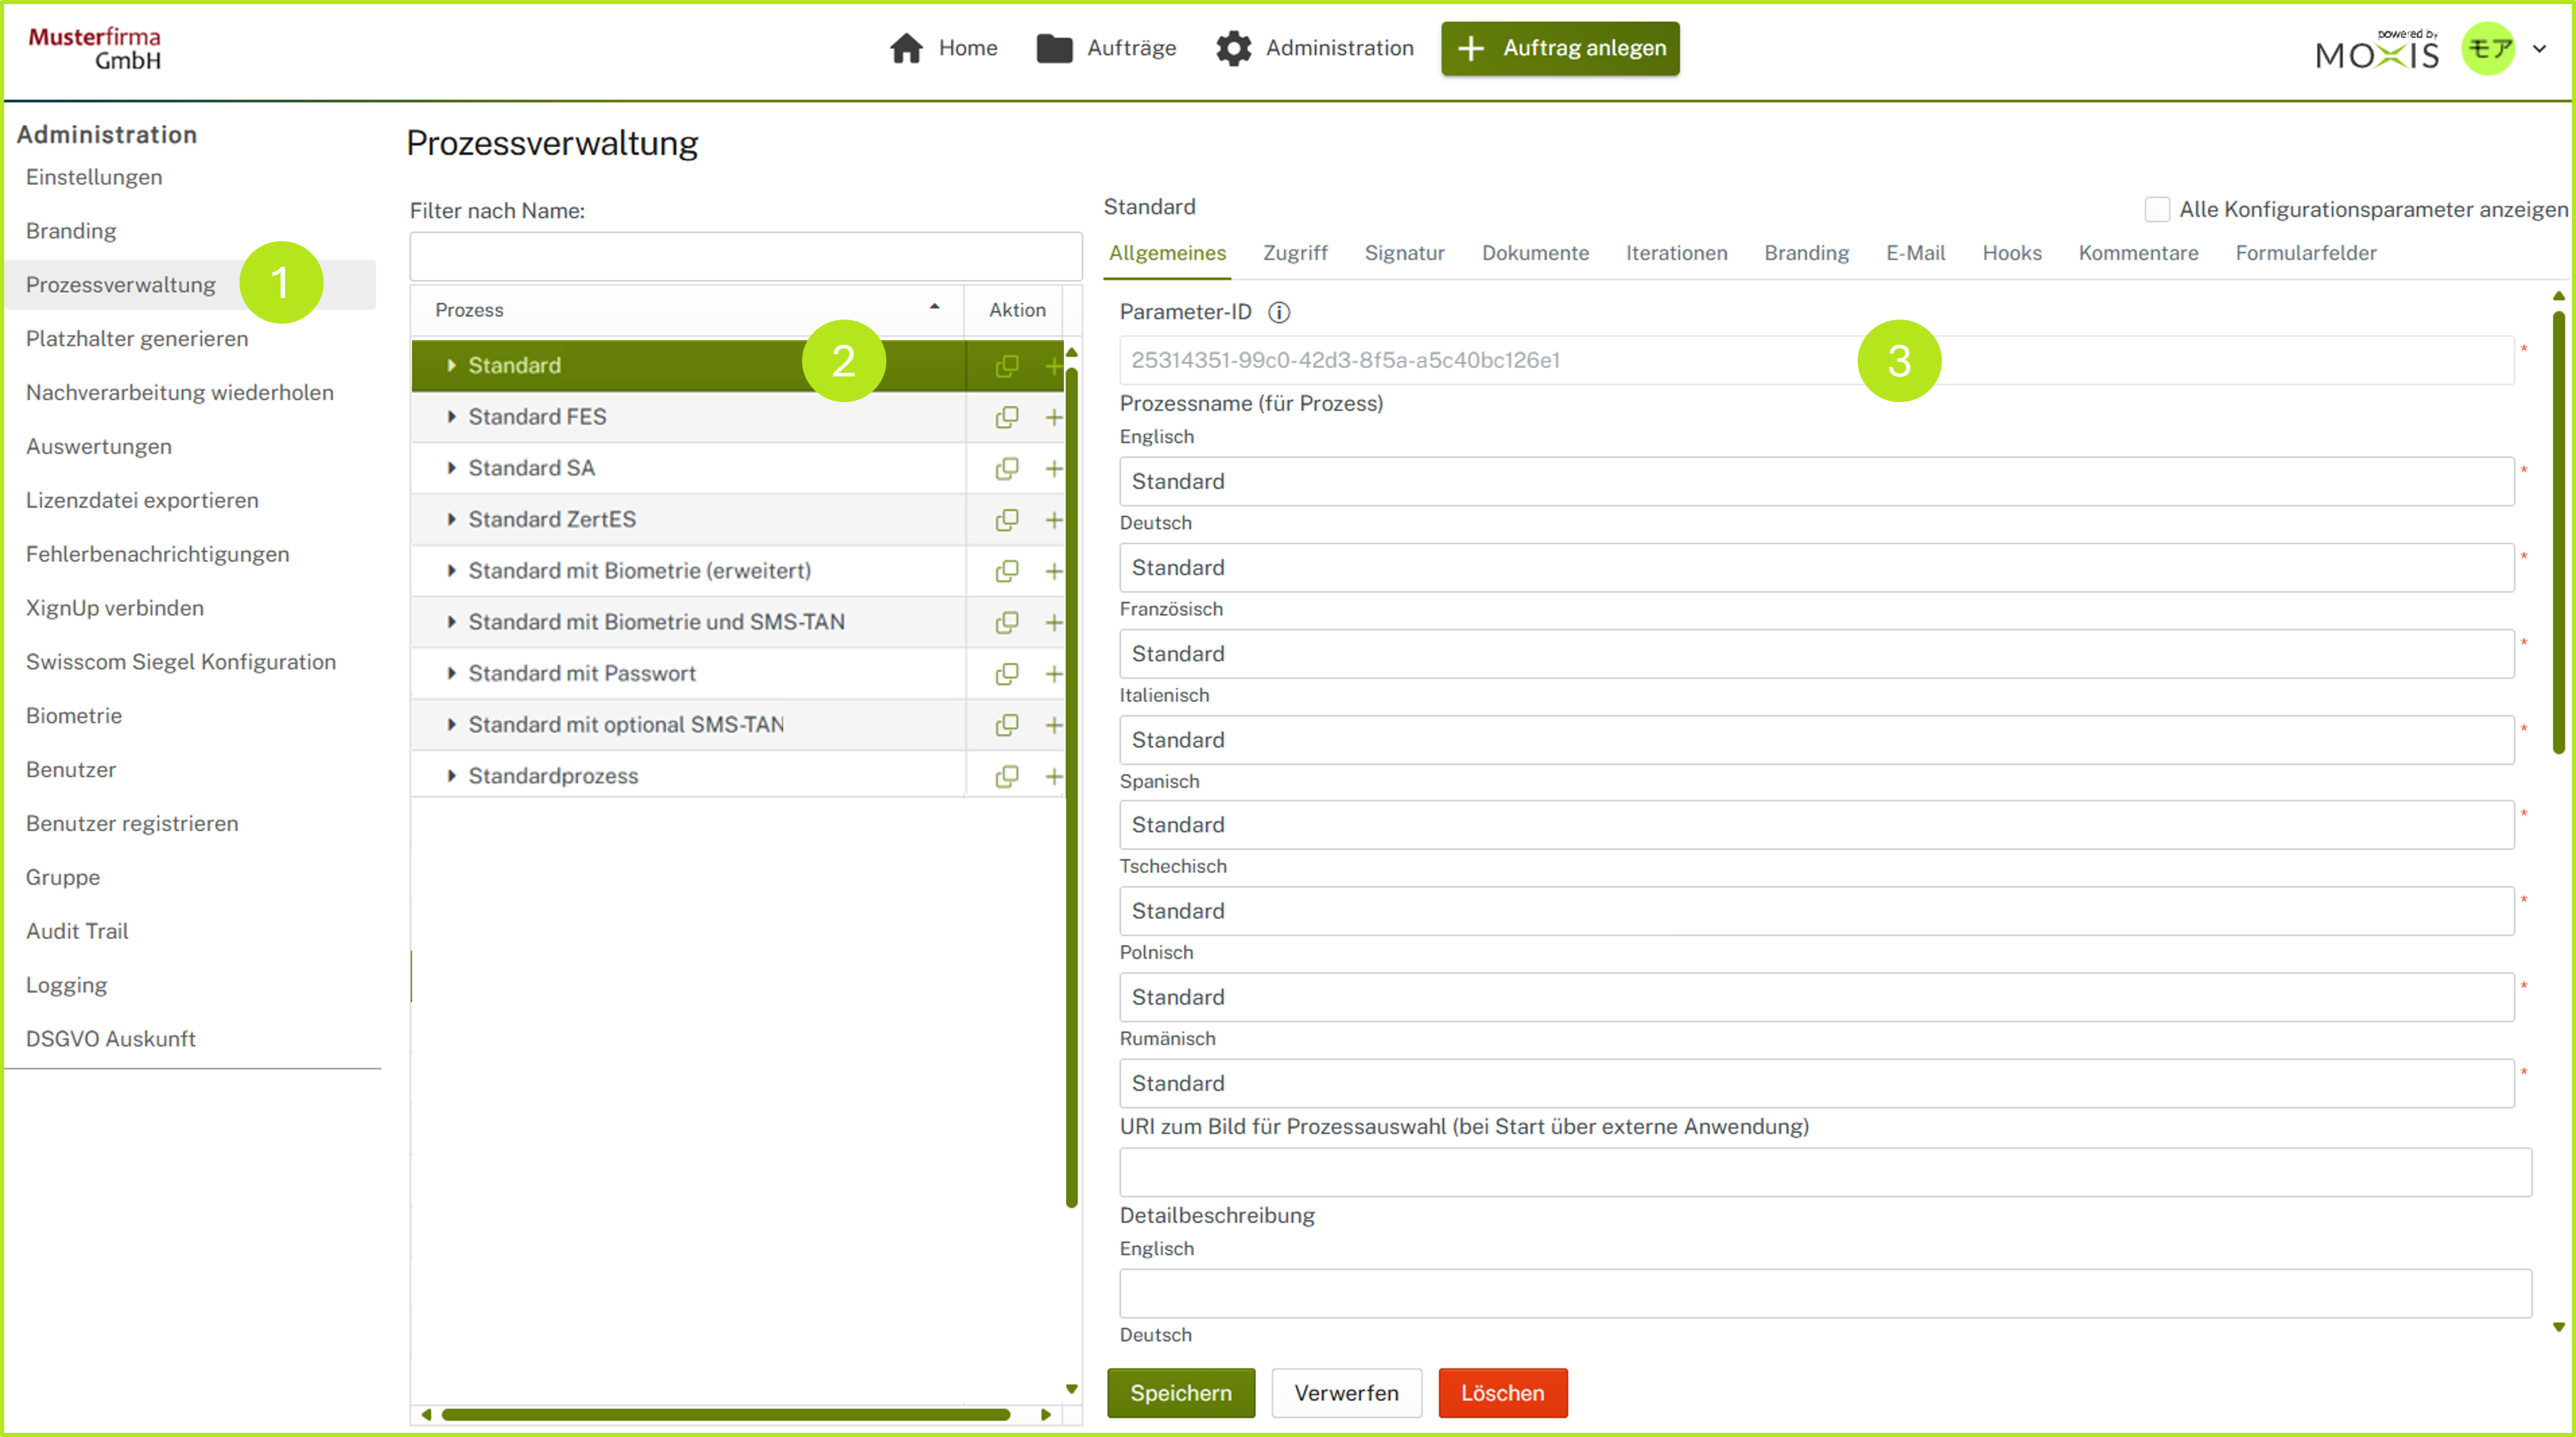Click the copy icon for Standardprozess
The image size is (2576, 1437).
(1006, 776)
